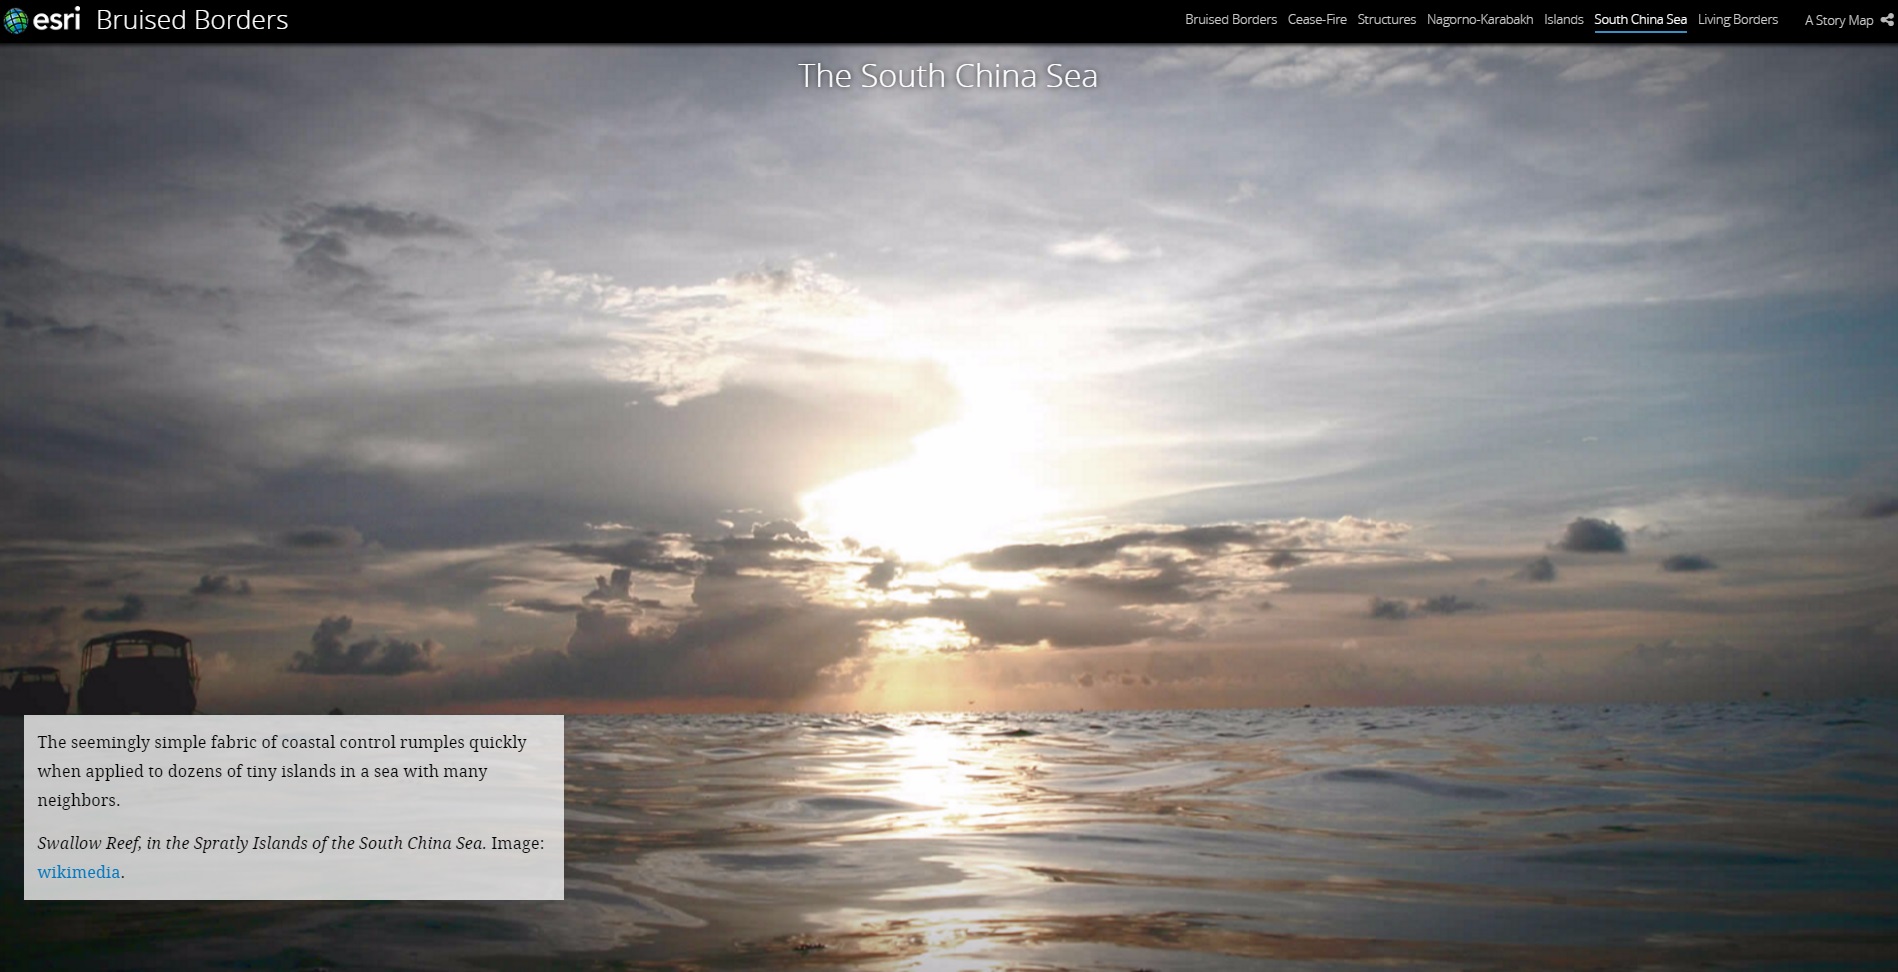The height and width of the screenshot is (972, 1898).
Task: Click the Bruised Borders title beside the esri logo
Action: pos(192,20)
